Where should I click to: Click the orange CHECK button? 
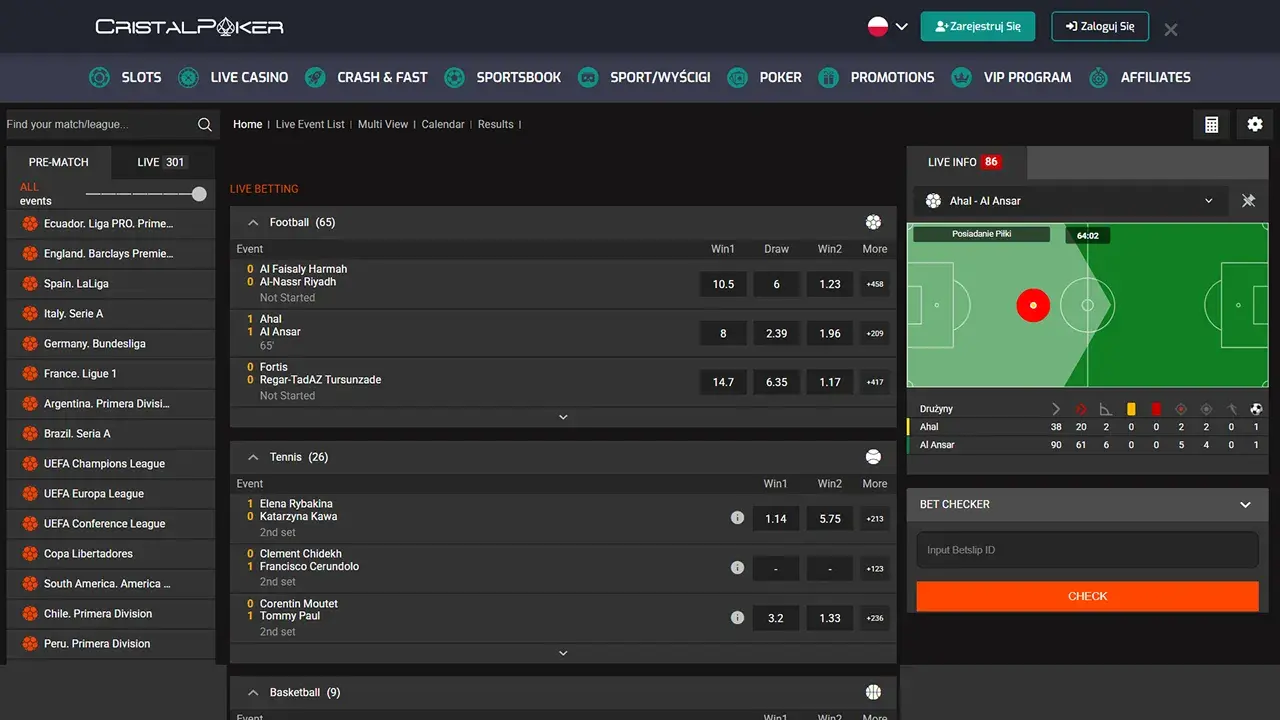[1087, 596]
